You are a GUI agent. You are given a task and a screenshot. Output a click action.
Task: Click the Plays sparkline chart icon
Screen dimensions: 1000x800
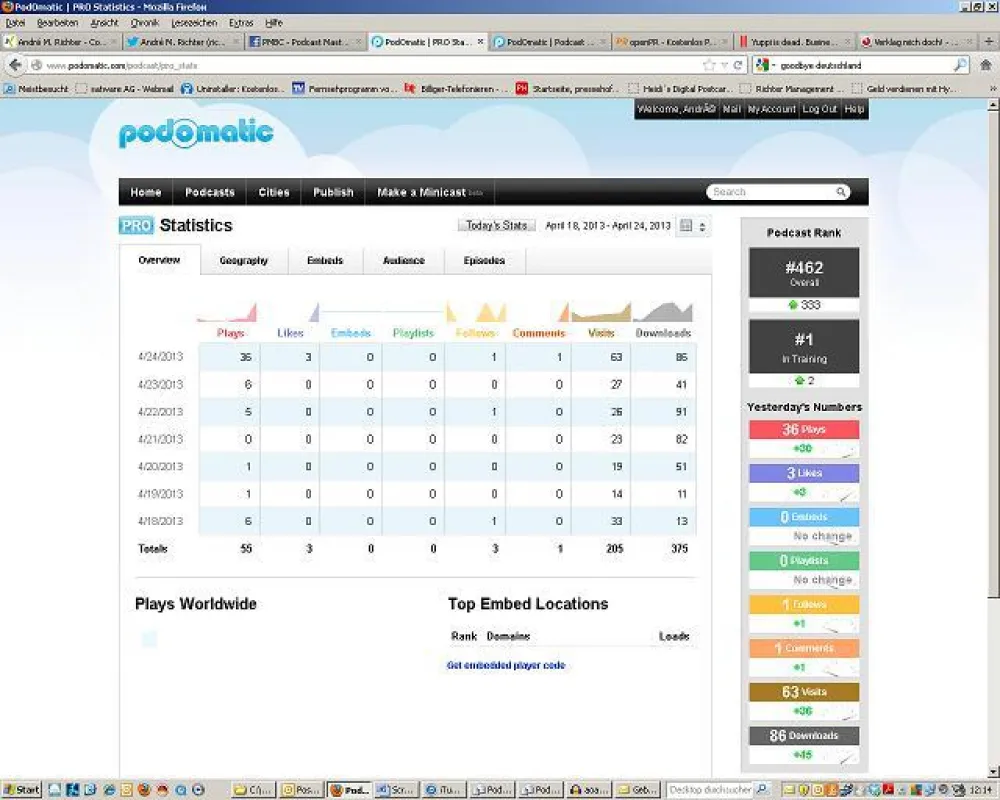(228, 313)
